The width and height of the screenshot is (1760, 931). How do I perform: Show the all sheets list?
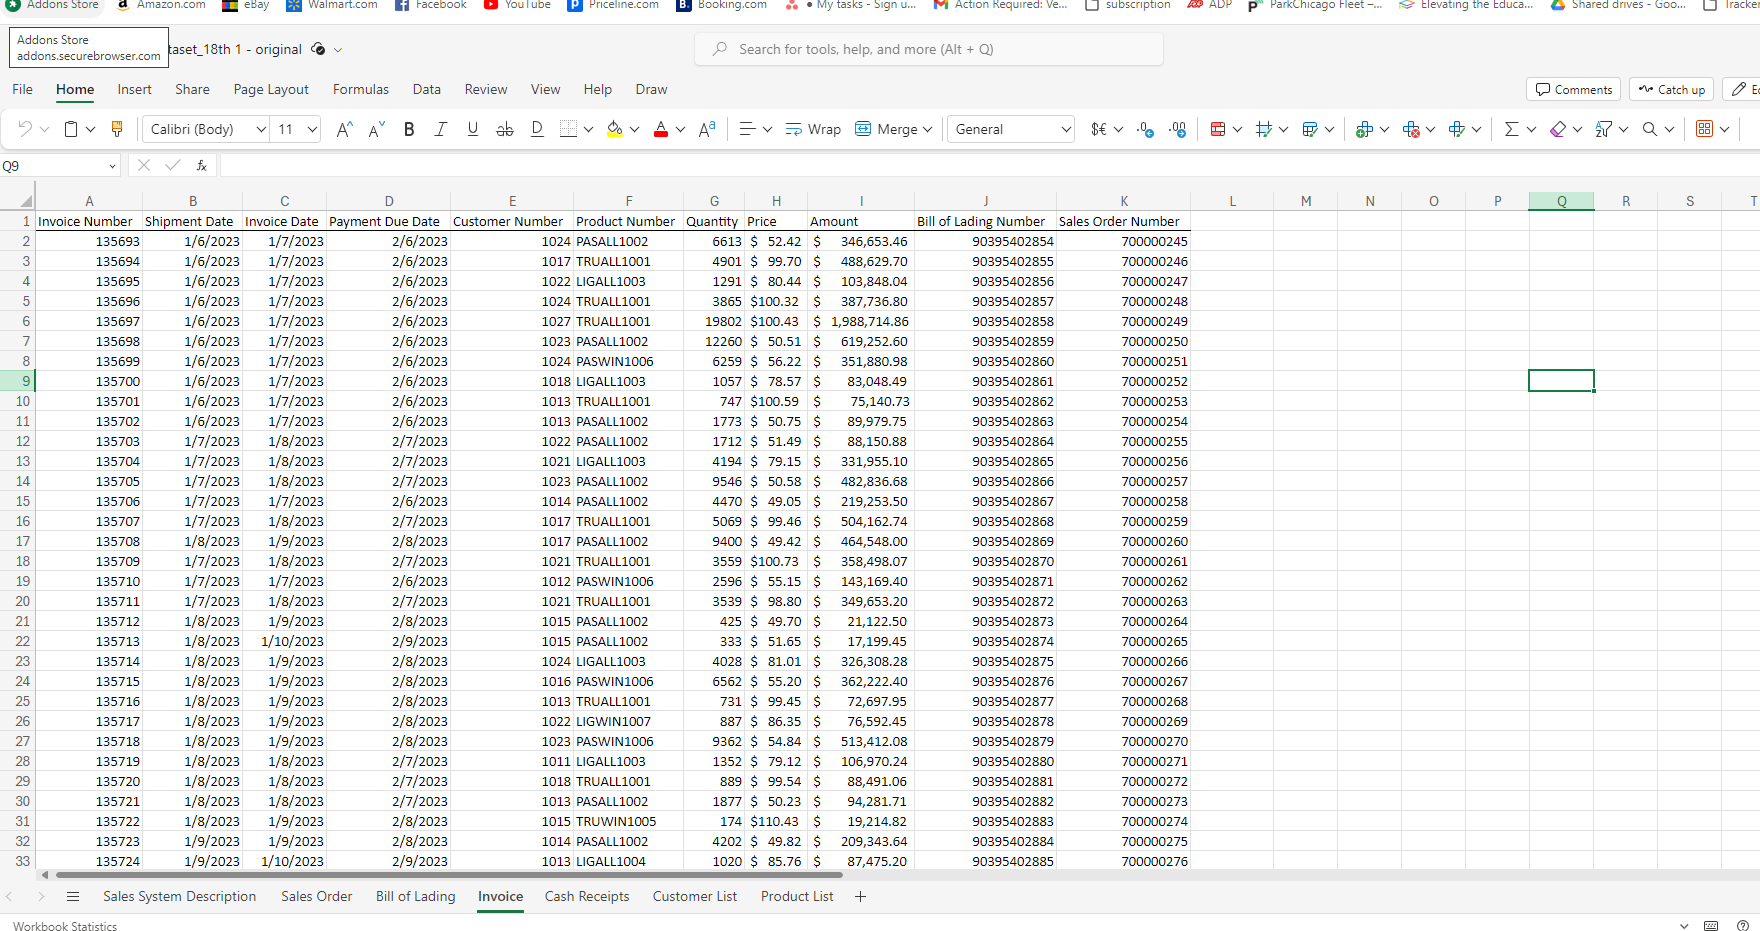pyautogui.click(x=73, y=896)
